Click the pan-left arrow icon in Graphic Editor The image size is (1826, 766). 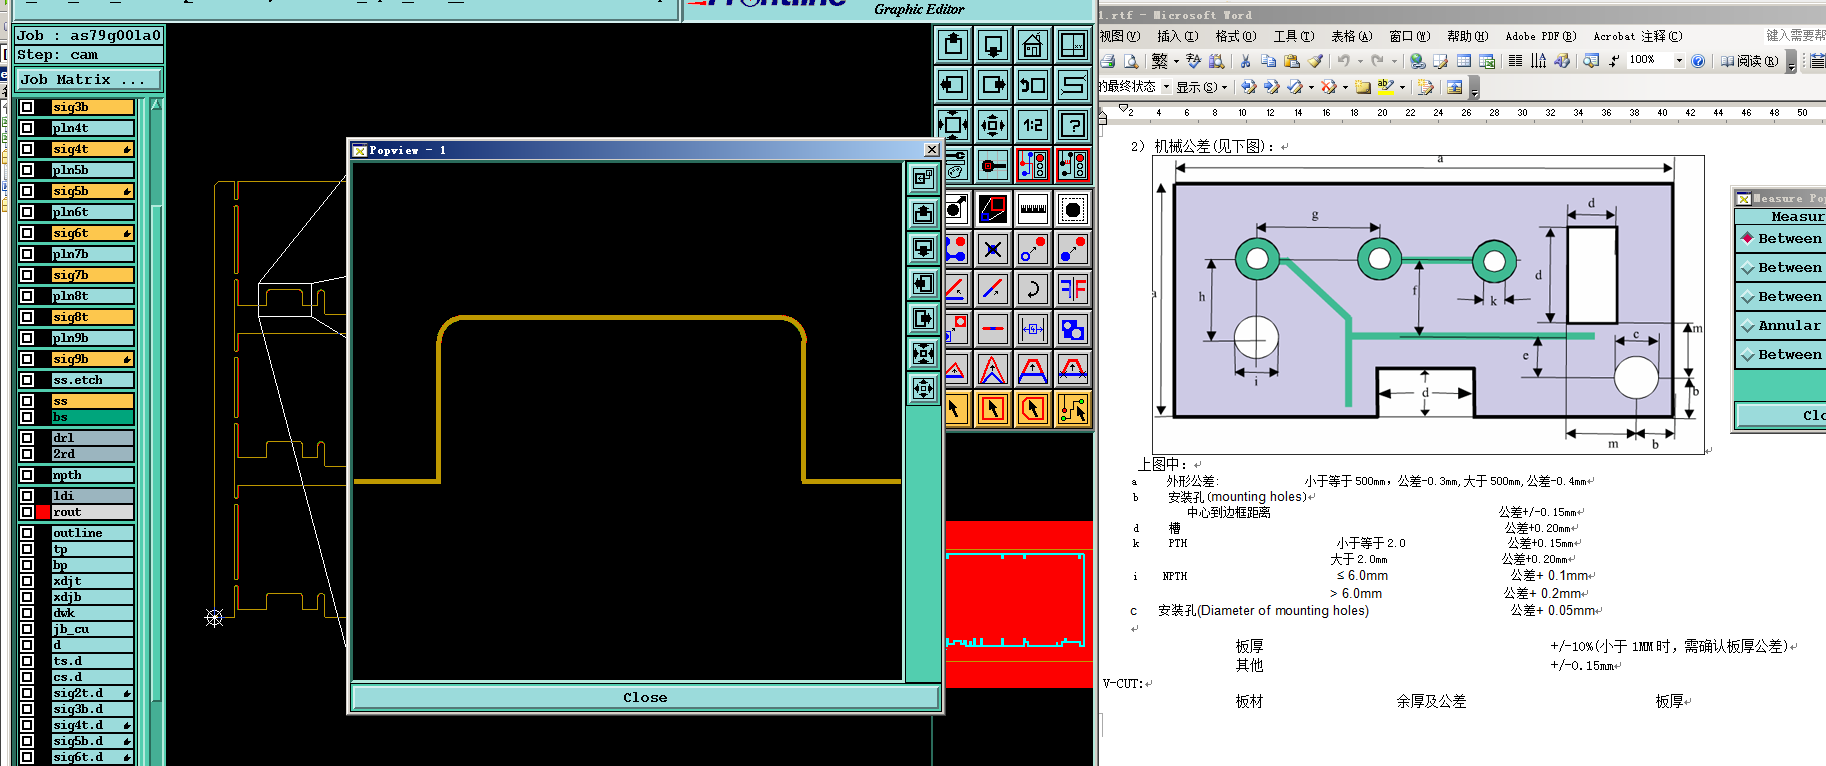[x=953, y=85]
